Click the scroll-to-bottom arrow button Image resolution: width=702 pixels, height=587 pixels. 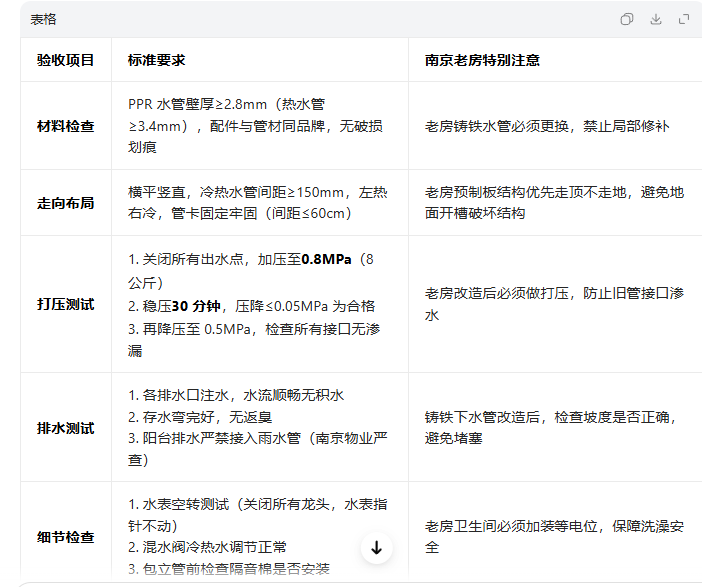(377, 548)
